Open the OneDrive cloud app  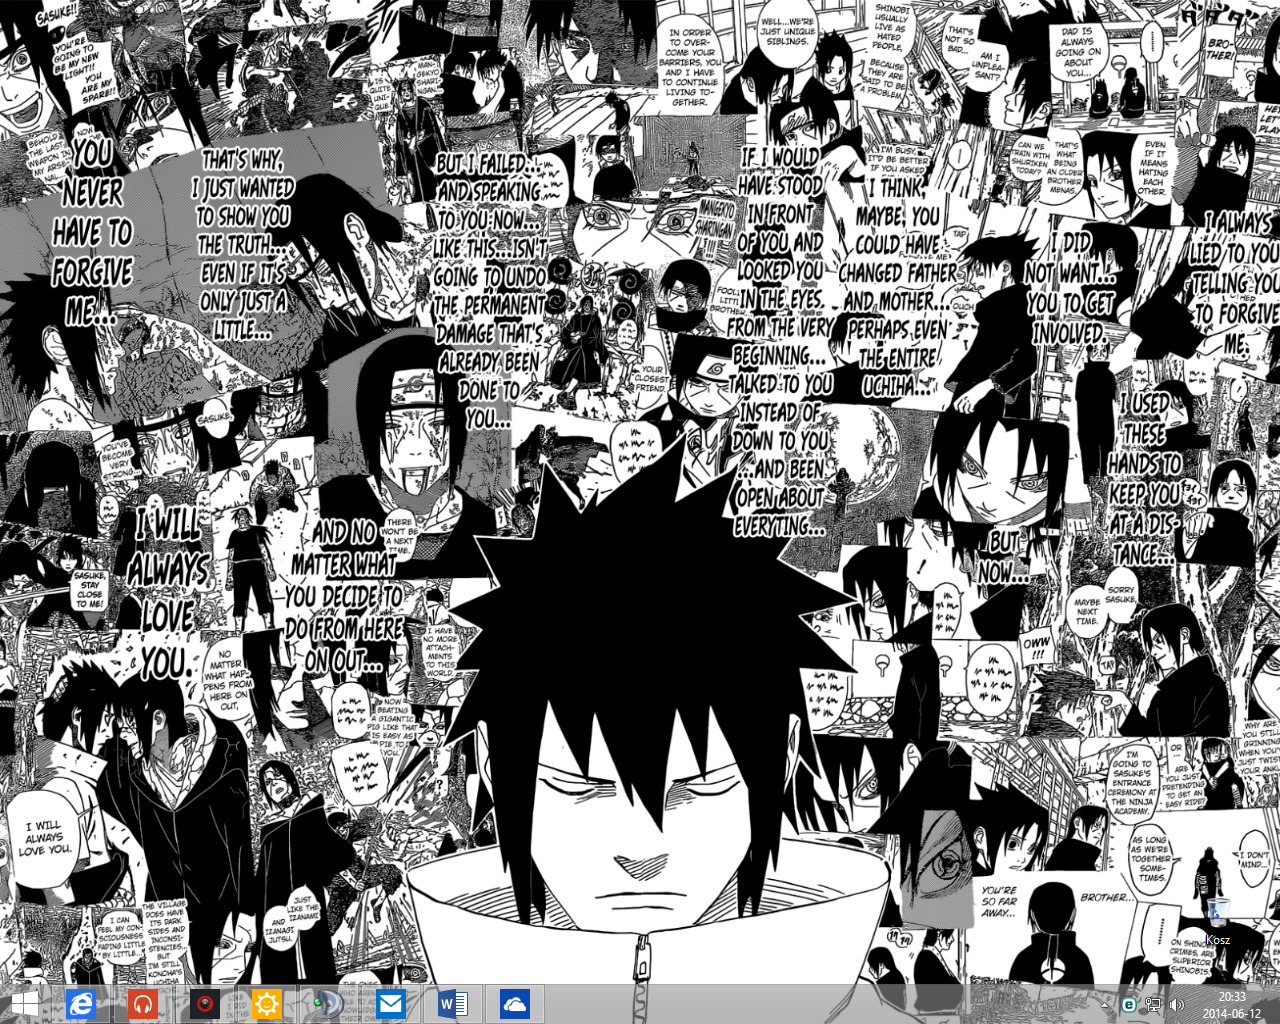515,1004
